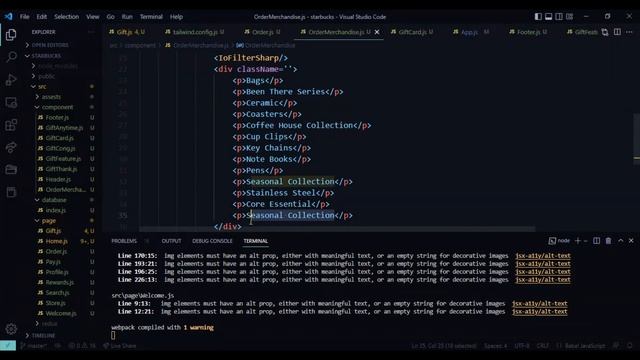
Task: Click CRLF end-of-line selector
Action: tap(543, 346)
